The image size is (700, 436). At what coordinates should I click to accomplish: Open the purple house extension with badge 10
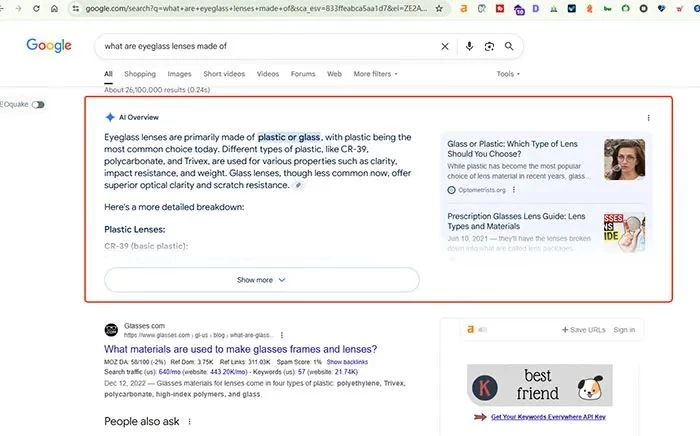(519, 9)
